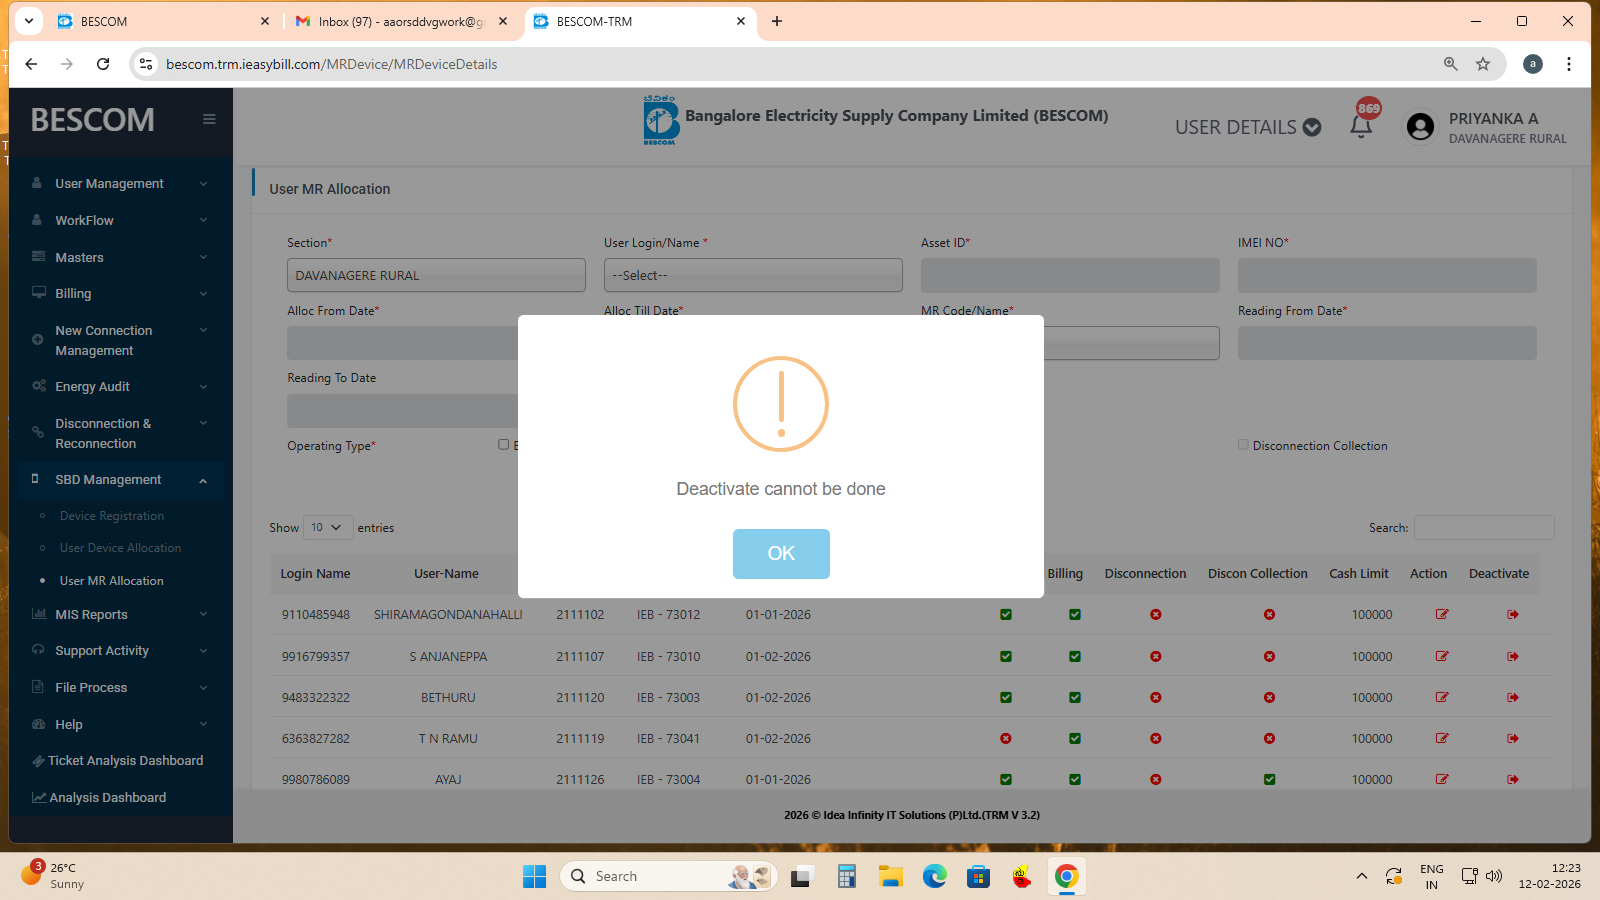Click deactivate icon for S ANJANEPPA row

click(x=1512, y=656)
